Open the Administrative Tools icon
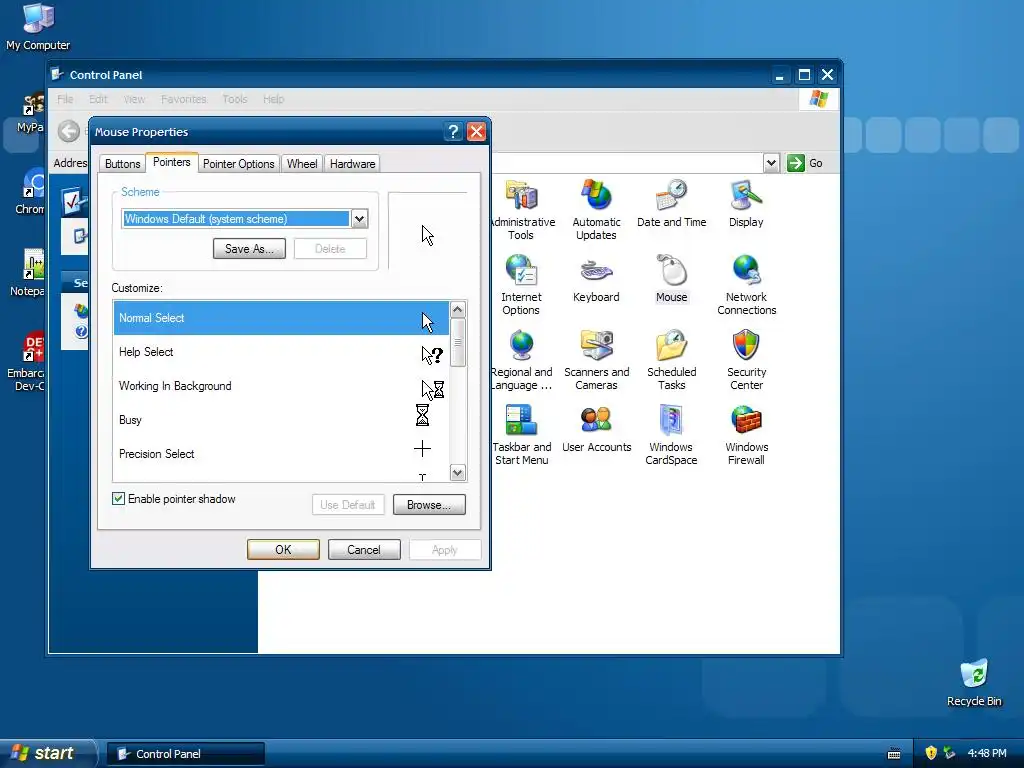The image size is (1024, 768). [521, 195]
